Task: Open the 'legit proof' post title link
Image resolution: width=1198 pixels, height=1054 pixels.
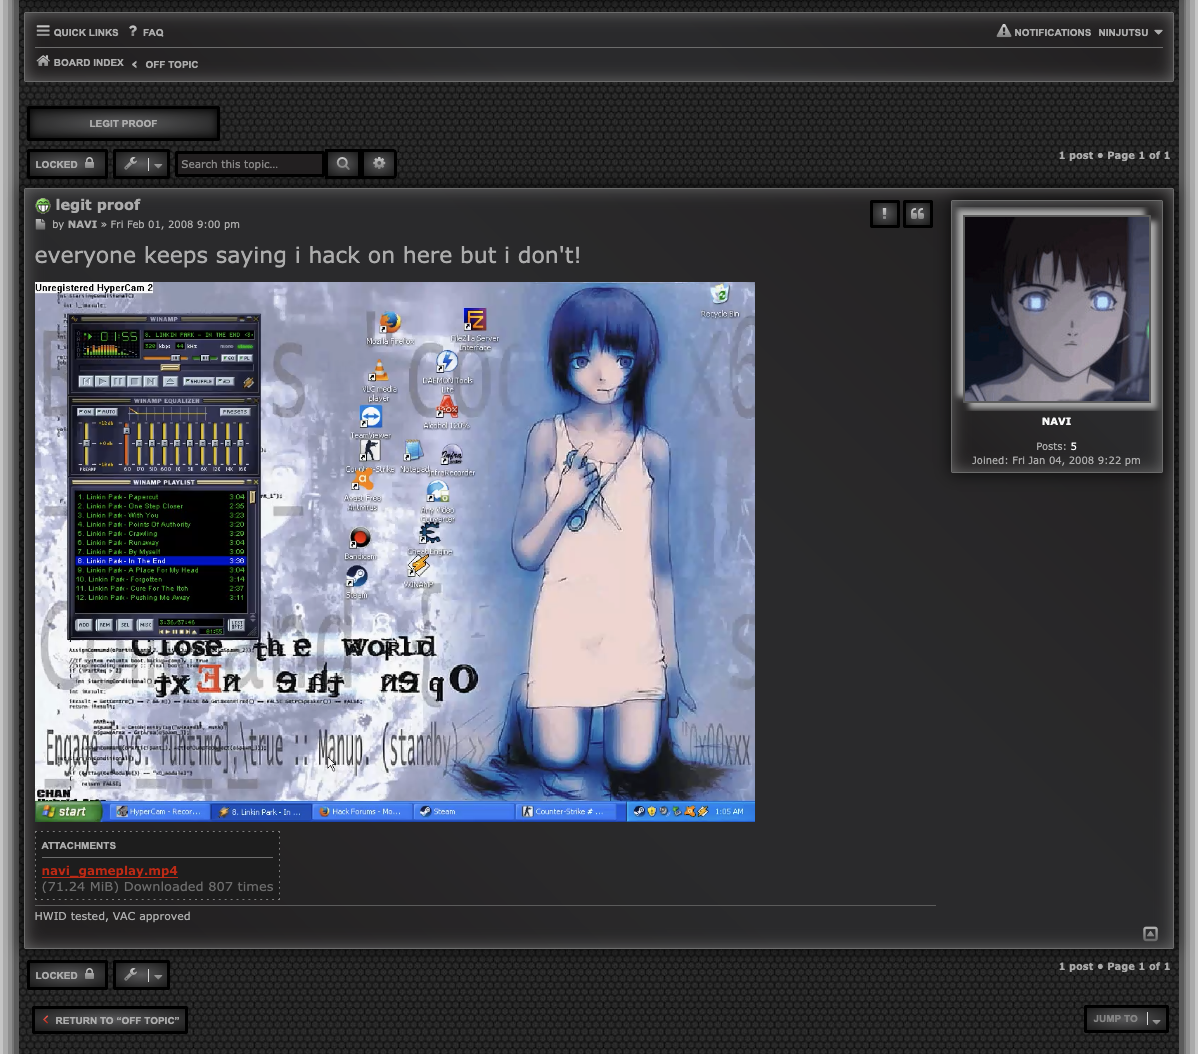Action: coord(98,205)
